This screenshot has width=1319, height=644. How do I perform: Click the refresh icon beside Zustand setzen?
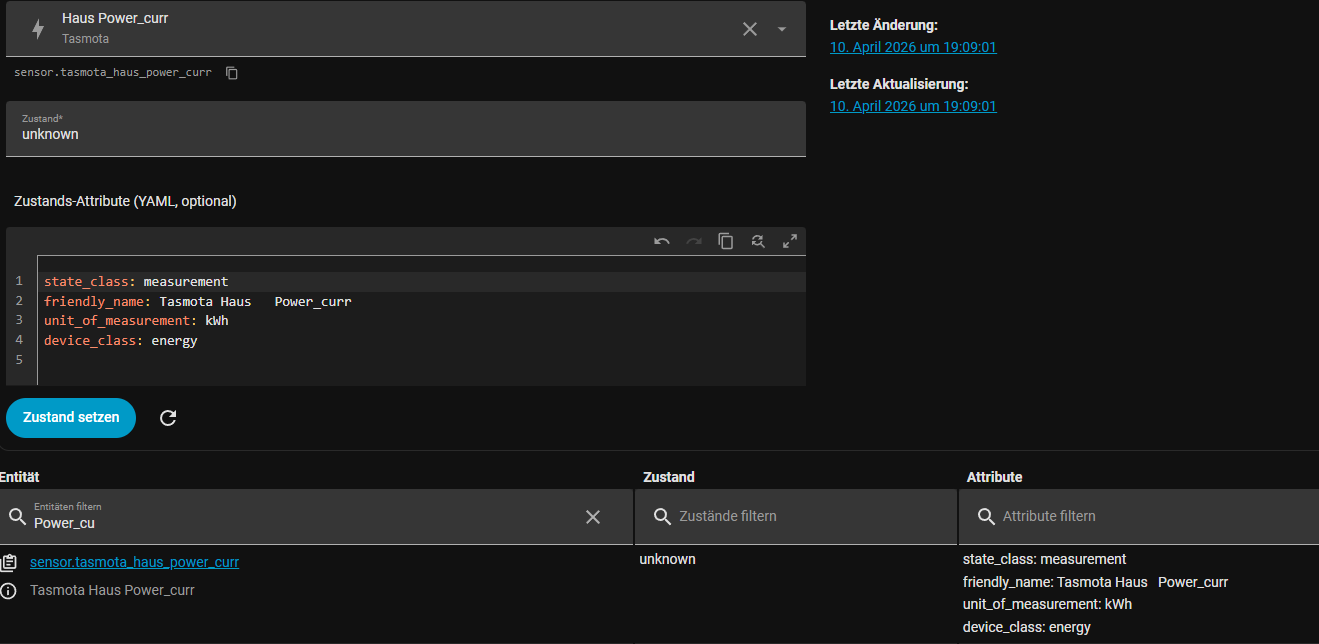point(168,418)
